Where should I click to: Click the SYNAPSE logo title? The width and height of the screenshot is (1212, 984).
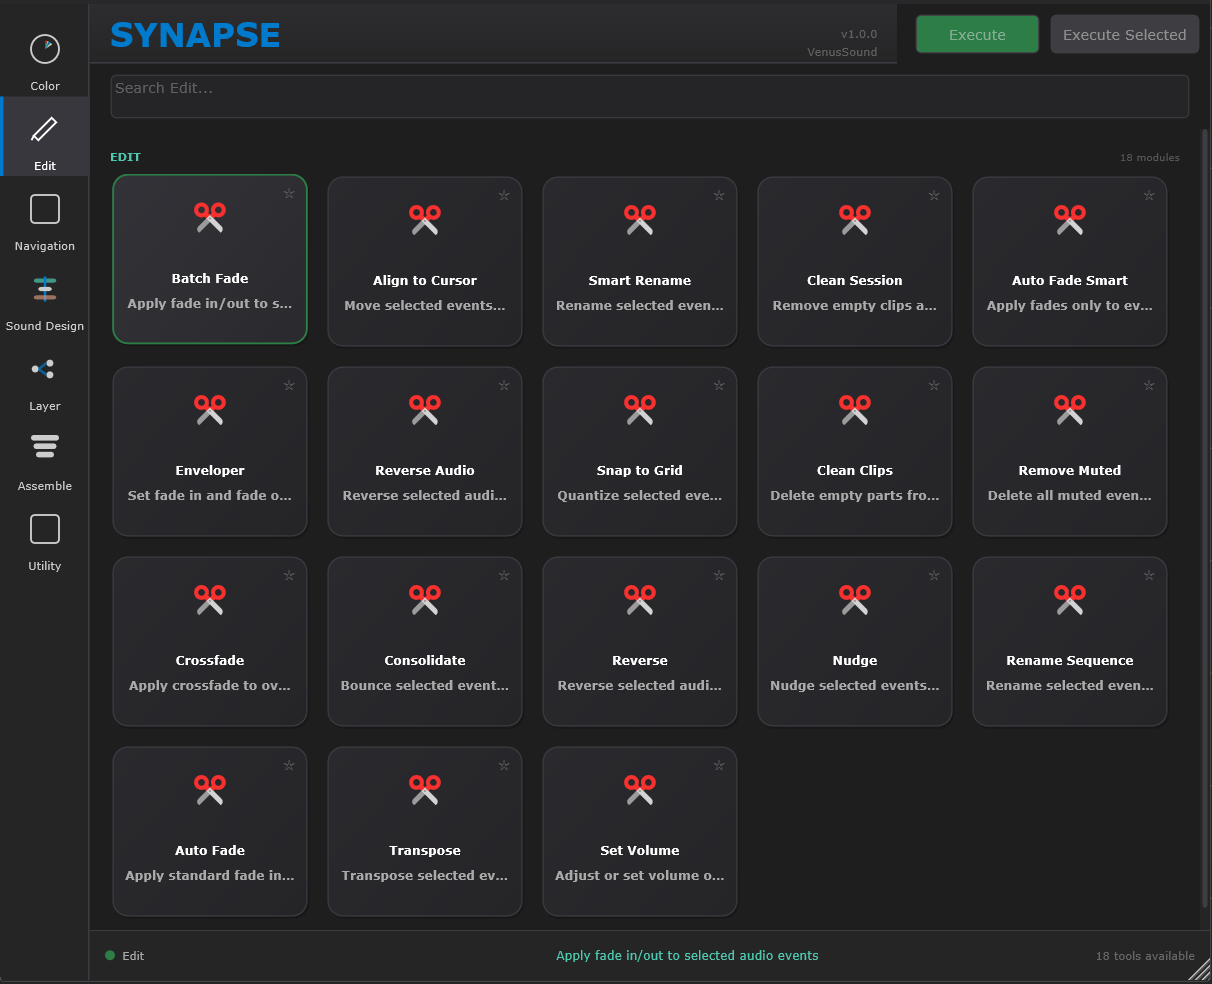pos(195,35)
